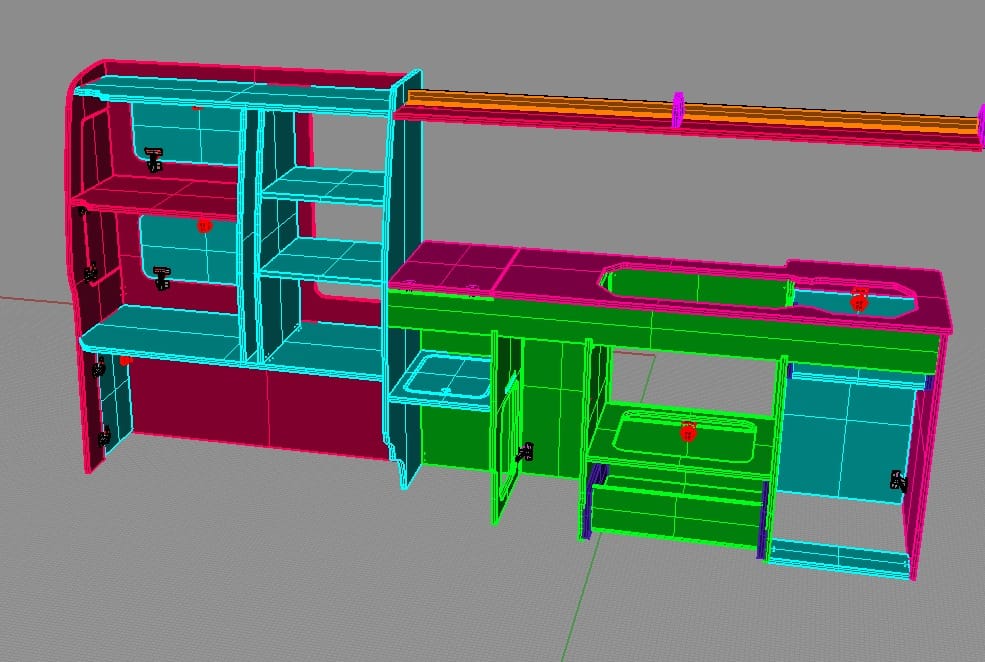The height and width of the screenshot is (662, 985).
Task: Select the black hinge on the open green door
Action: click(525, 452)
